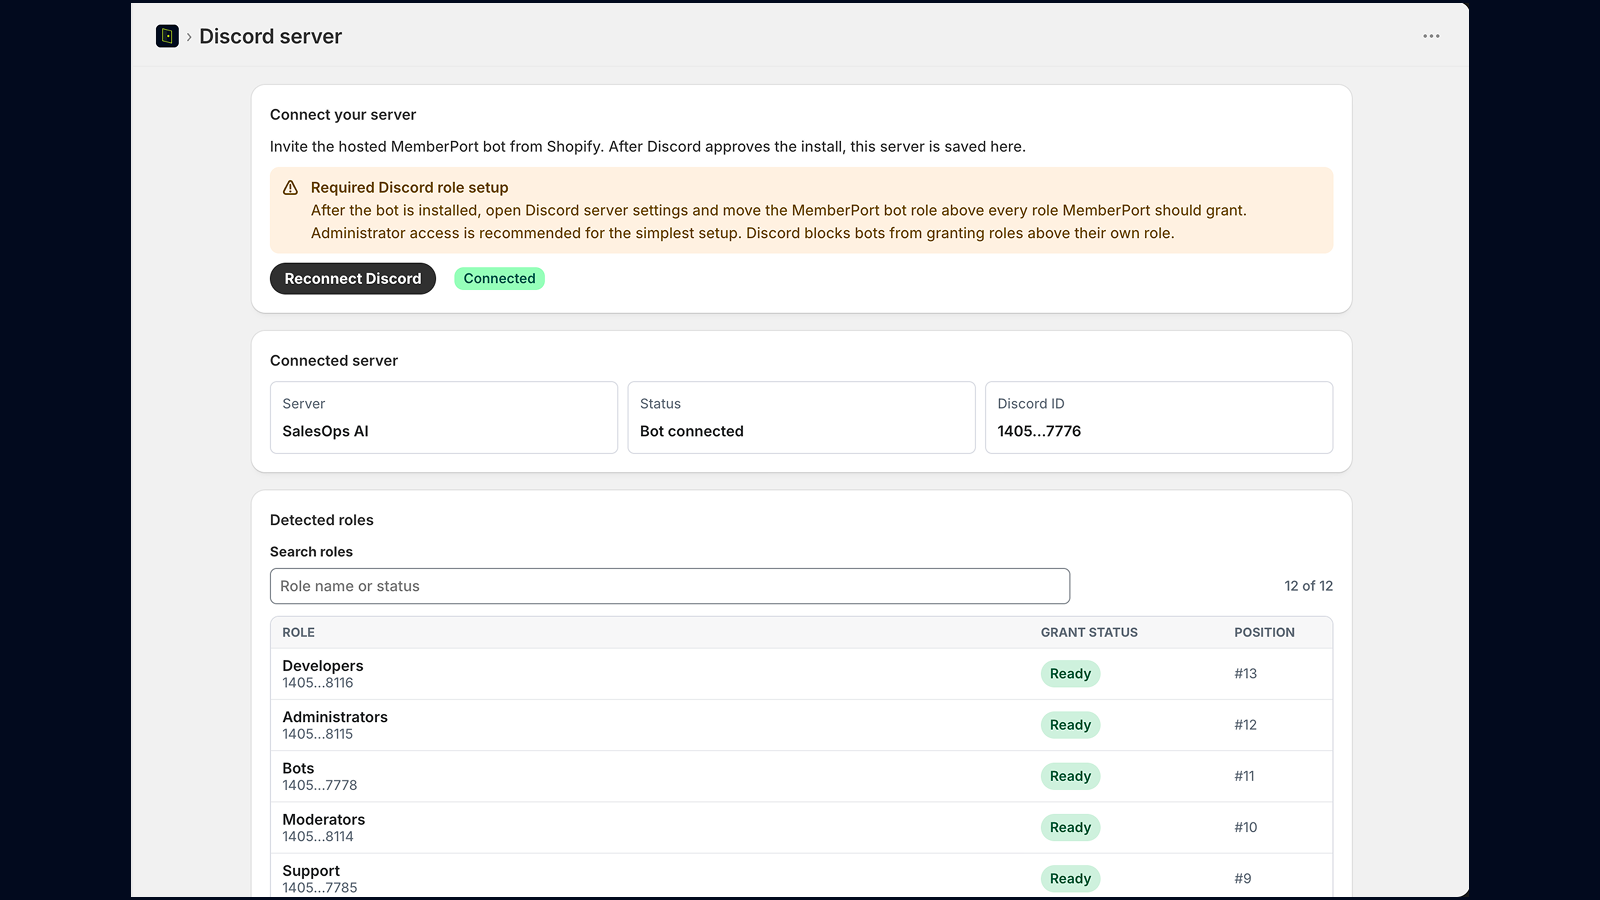Select the Moderators role name
Viewport: 1600px width, 900px height.
tap(324, 819)
